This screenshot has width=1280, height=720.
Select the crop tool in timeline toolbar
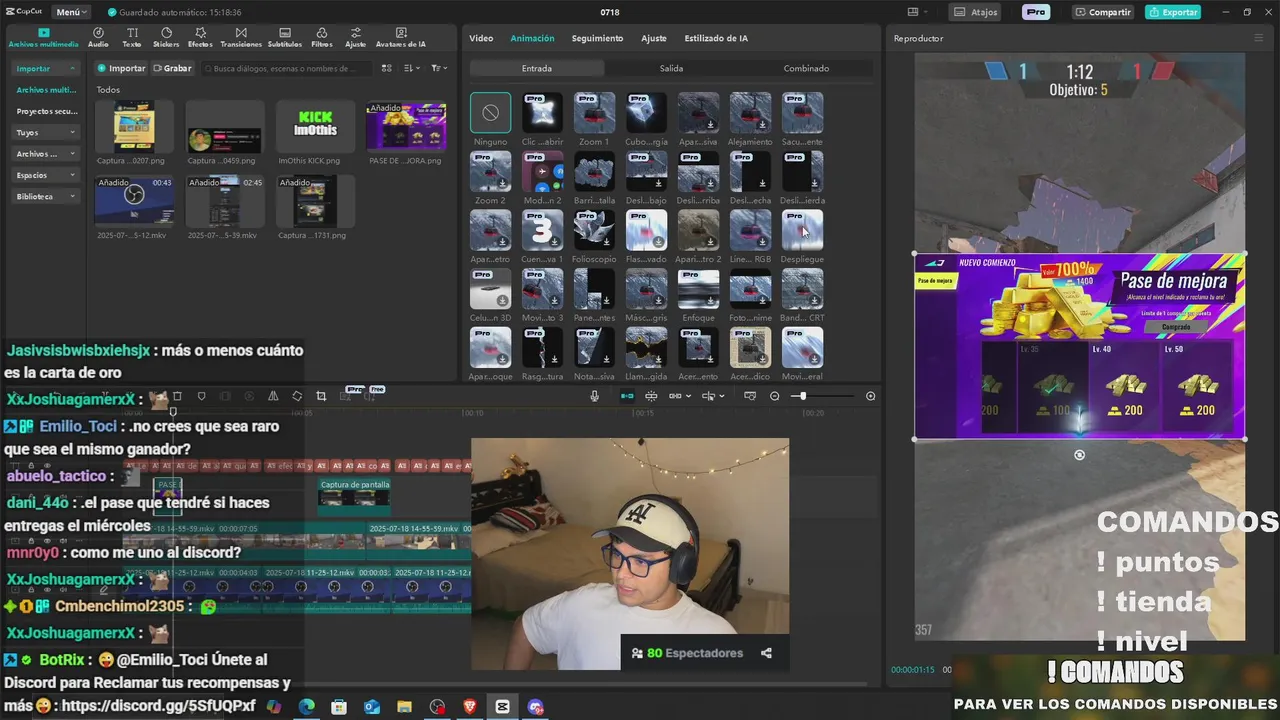click(321, 396)
